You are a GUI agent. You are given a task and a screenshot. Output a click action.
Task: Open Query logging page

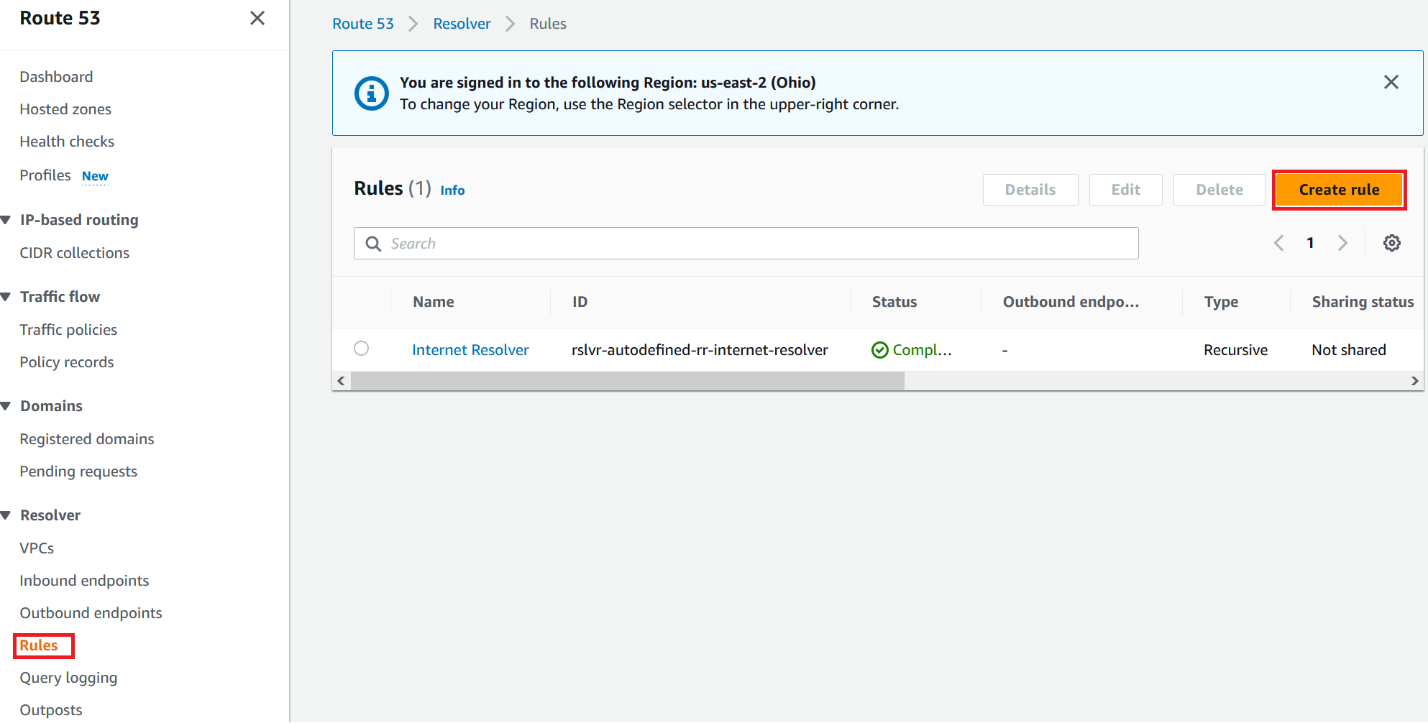pos(69,678)
